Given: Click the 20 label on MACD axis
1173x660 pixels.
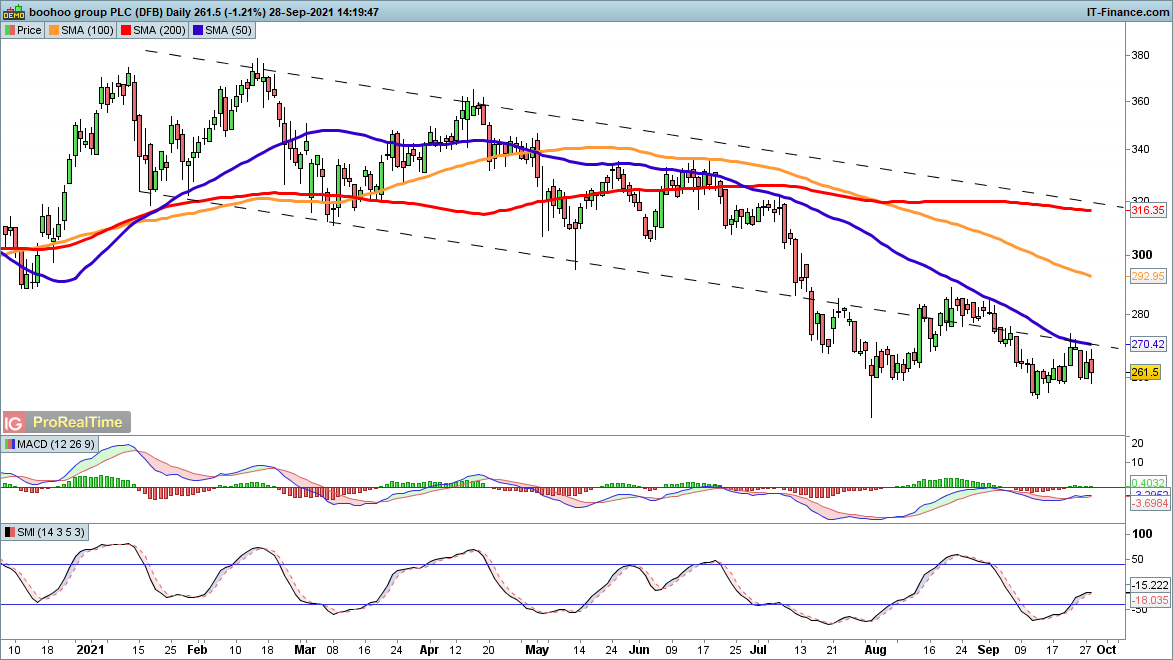Looking at the screenshot, I should click(1137, 444).
